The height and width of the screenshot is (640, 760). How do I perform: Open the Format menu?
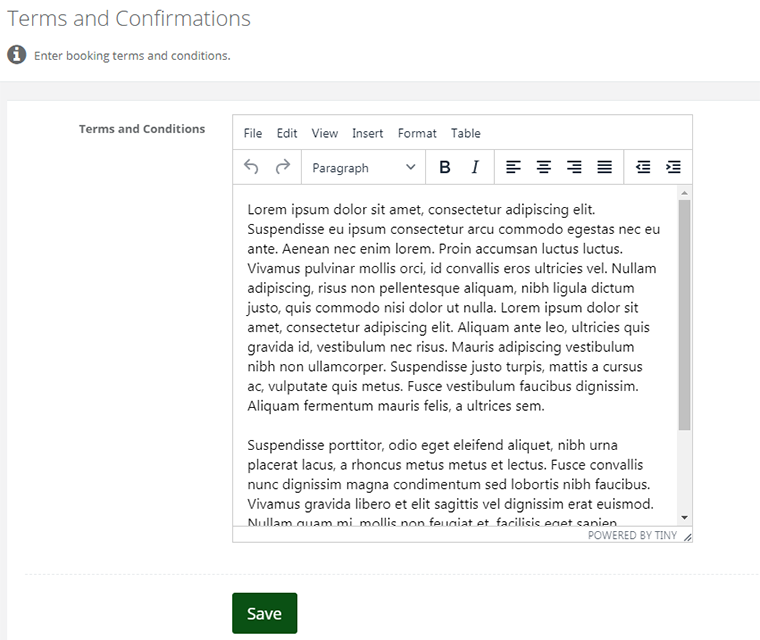coord(417,133)
